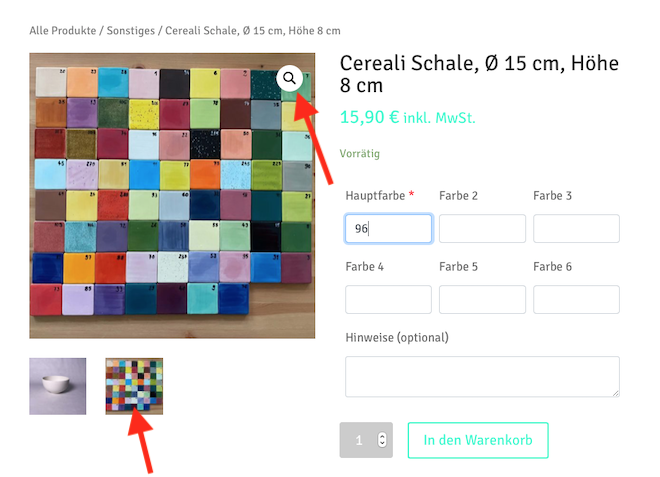This screenshot has width=660, height=477.
Task: Click the yellow tile numbered 6
Action: [x=205, y=83]
